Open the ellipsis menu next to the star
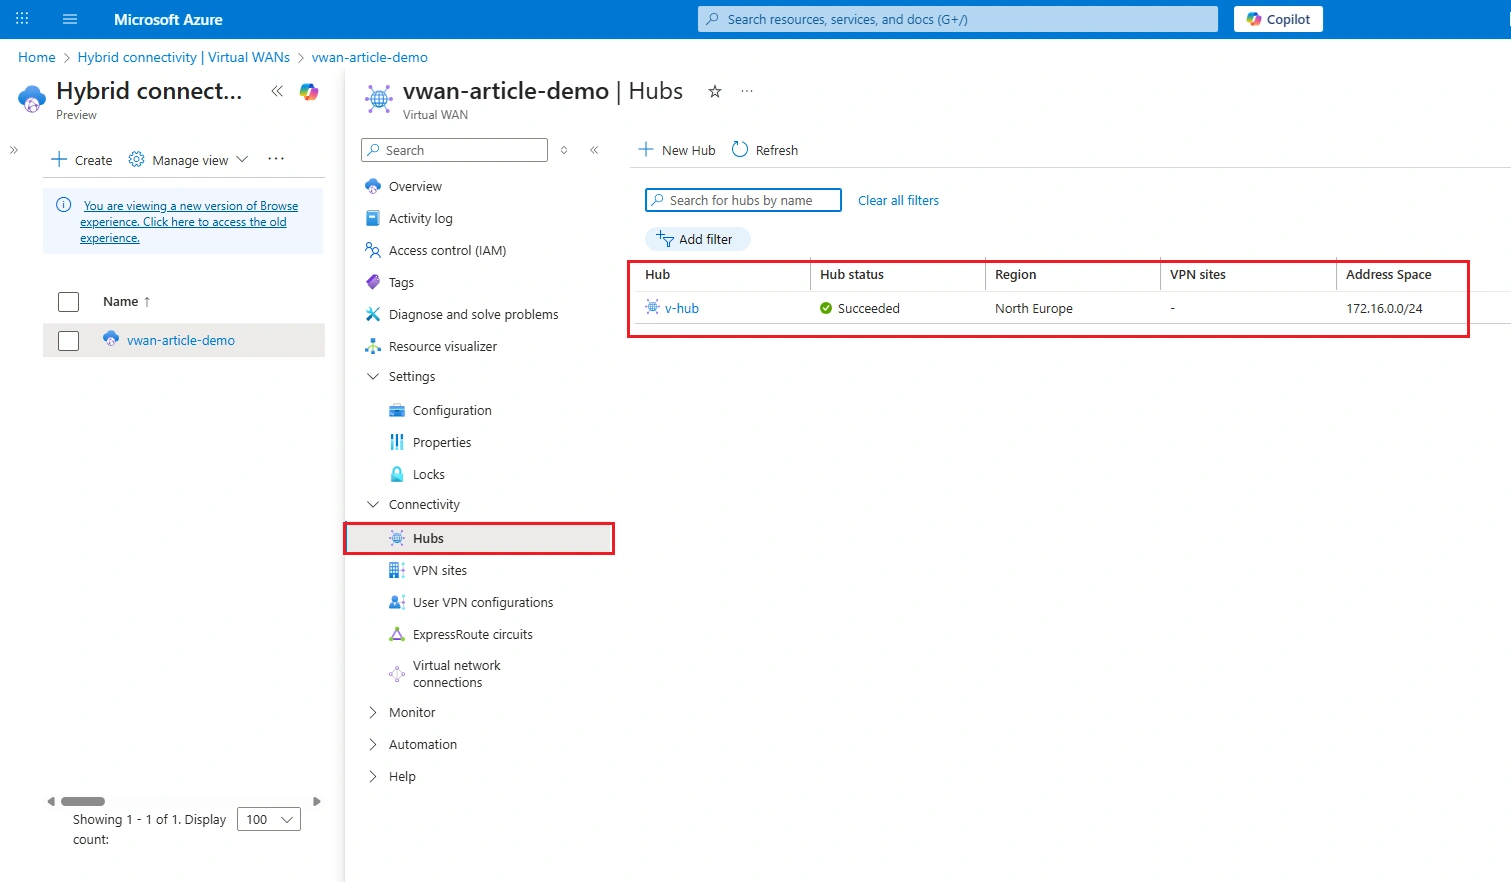 click(747, 91)
